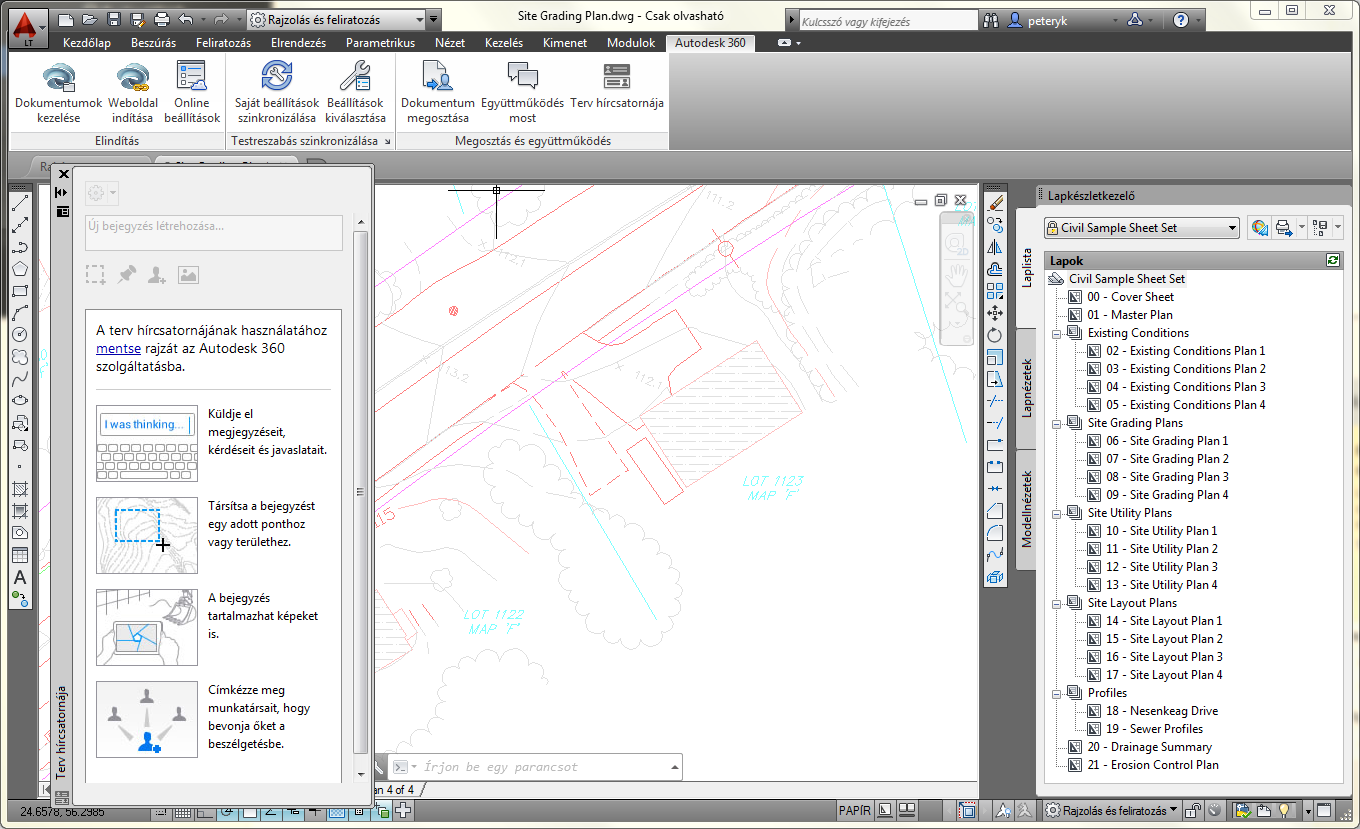Click the Weboldal indítása ribbon icon

(x=132, y=93)
